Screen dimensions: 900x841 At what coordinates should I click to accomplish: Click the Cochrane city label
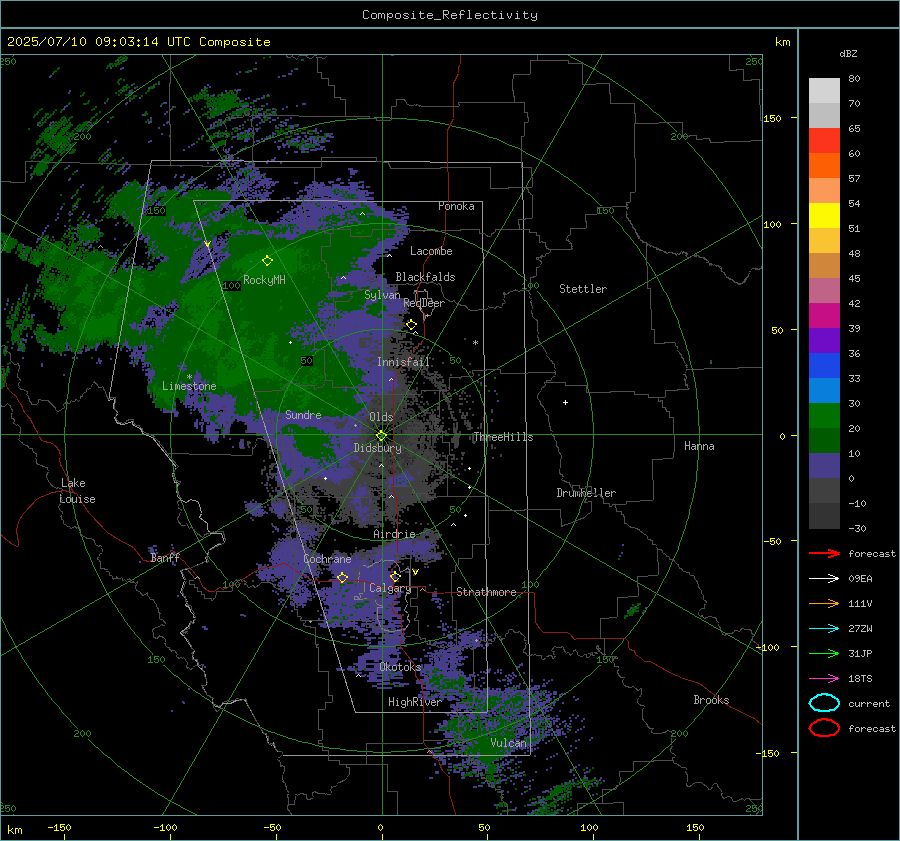point(327,559)
